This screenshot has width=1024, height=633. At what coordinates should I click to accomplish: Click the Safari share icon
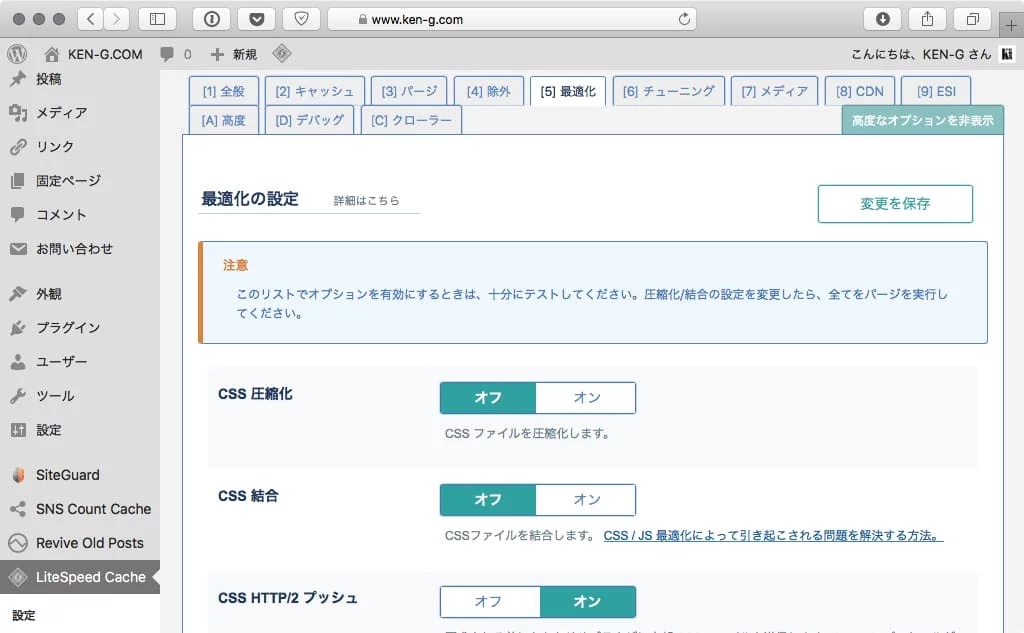(927, 19)
